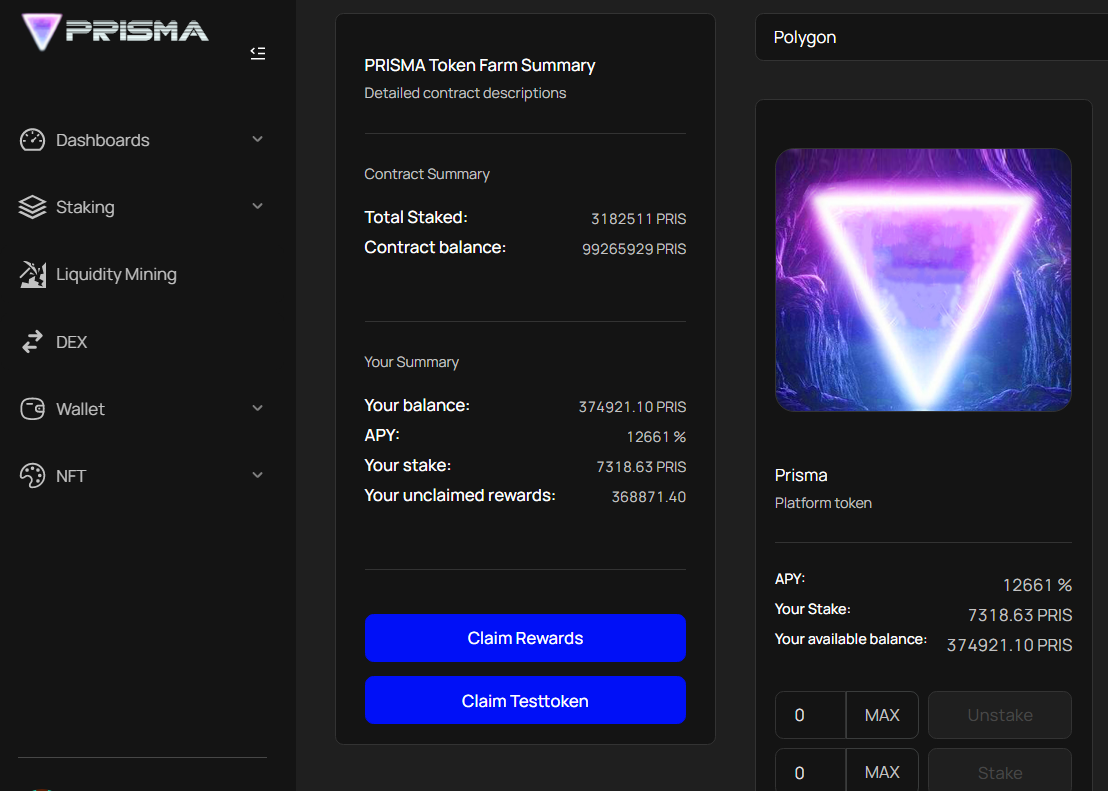Image resolution: width=1108 pixels, height=791 pixels.
Task: Click the disabled Stake button
Action: (x=999, y=772)
